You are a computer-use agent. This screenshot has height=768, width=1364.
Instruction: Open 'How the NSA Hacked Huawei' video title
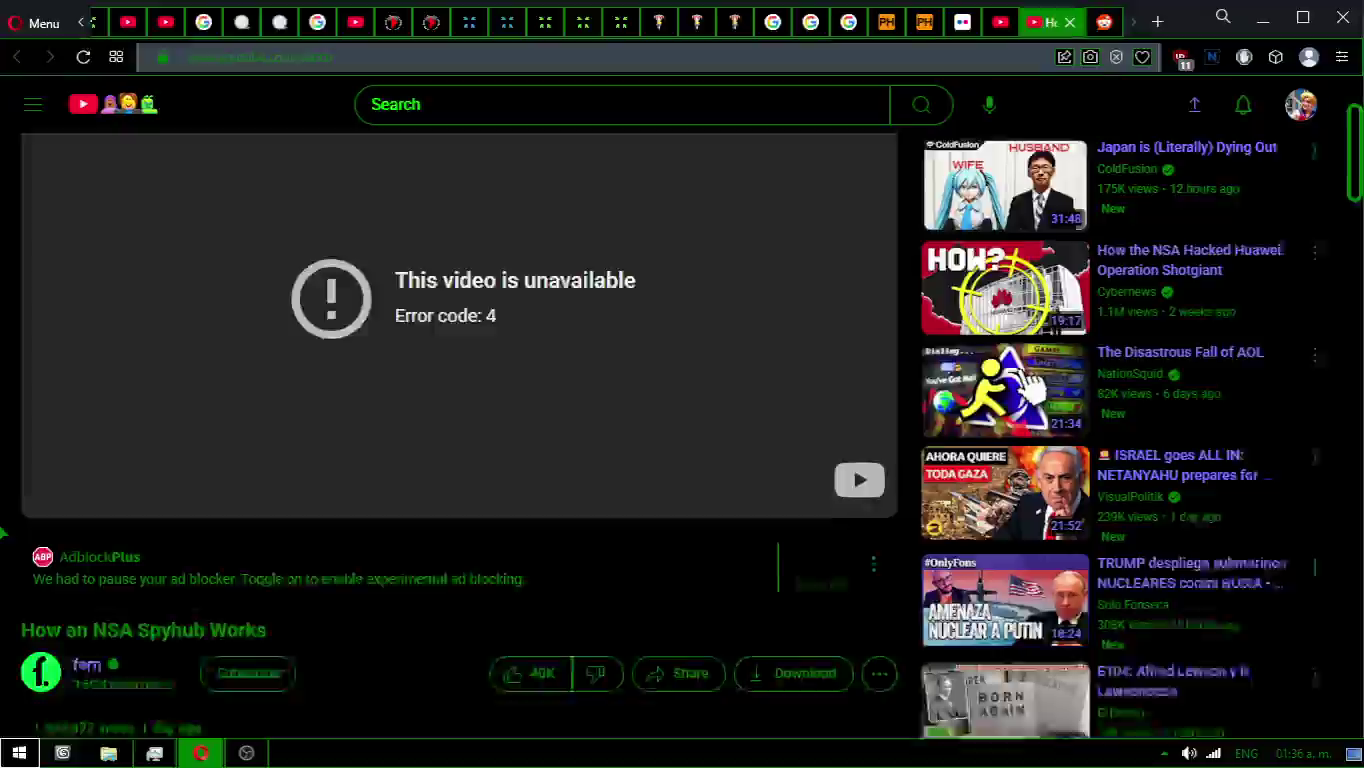coord(1190,260)
